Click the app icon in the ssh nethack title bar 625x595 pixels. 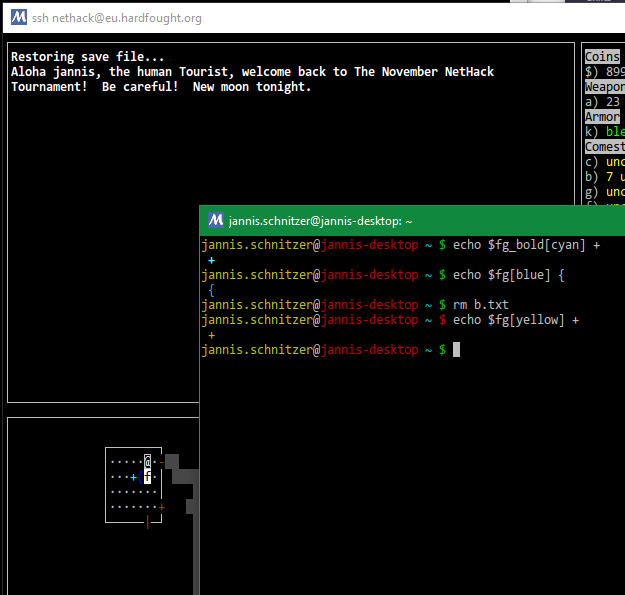[x=18, y=17]
